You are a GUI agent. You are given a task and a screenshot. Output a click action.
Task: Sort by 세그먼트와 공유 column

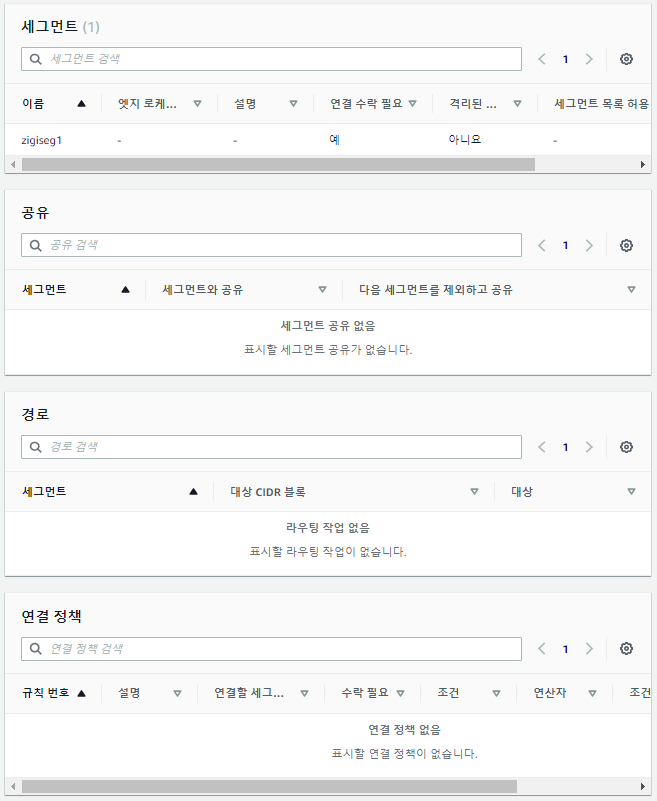[x=244, y=290]
